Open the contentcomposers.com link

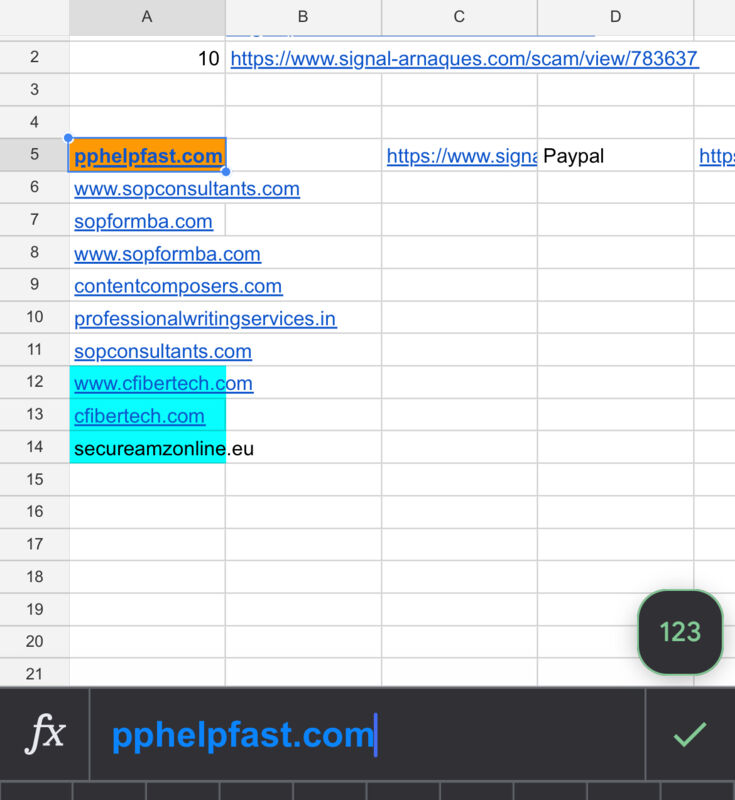(x=178, y=286)
